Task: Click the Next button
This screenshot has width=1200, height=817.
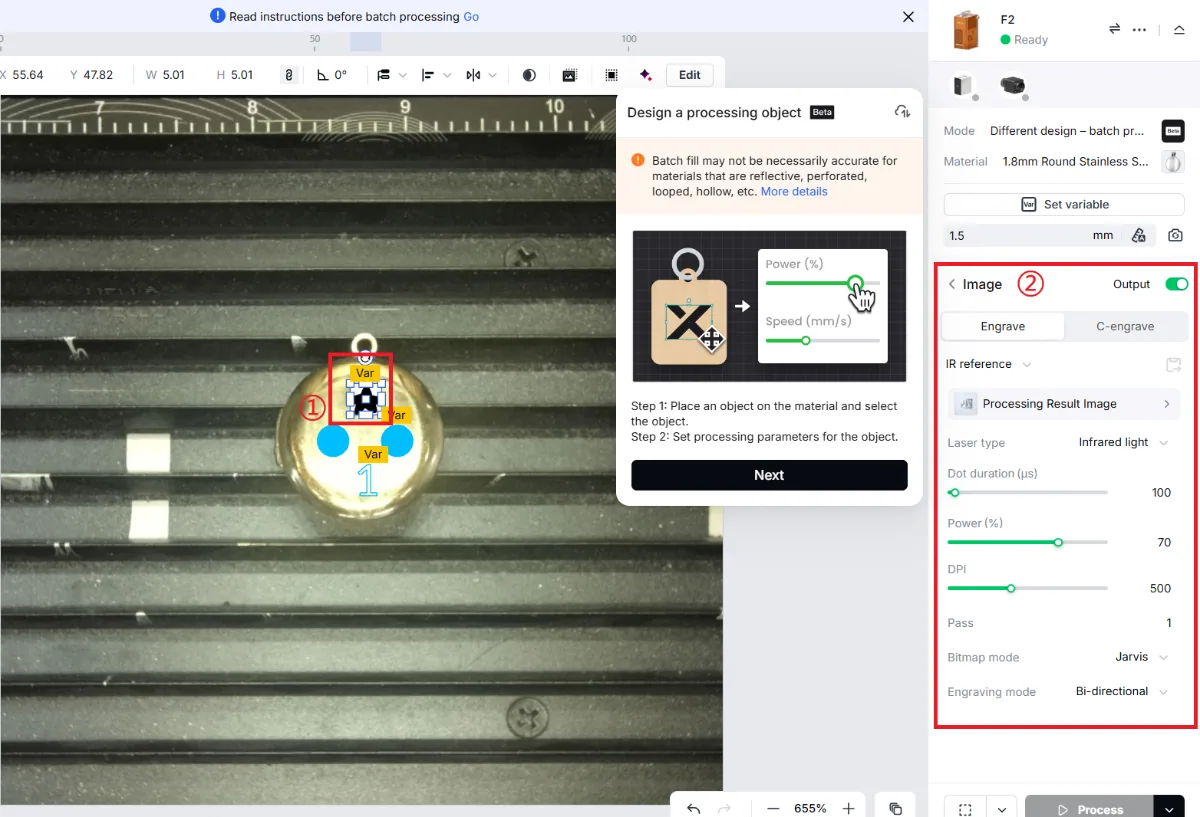Action: [x=769, y=475]
